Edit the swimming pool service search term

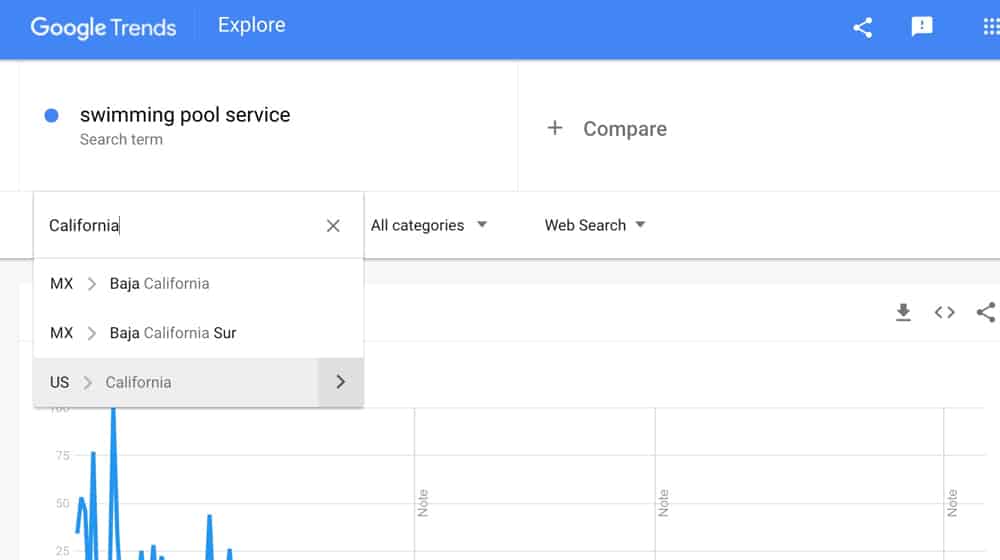click(x=185, y=115)
